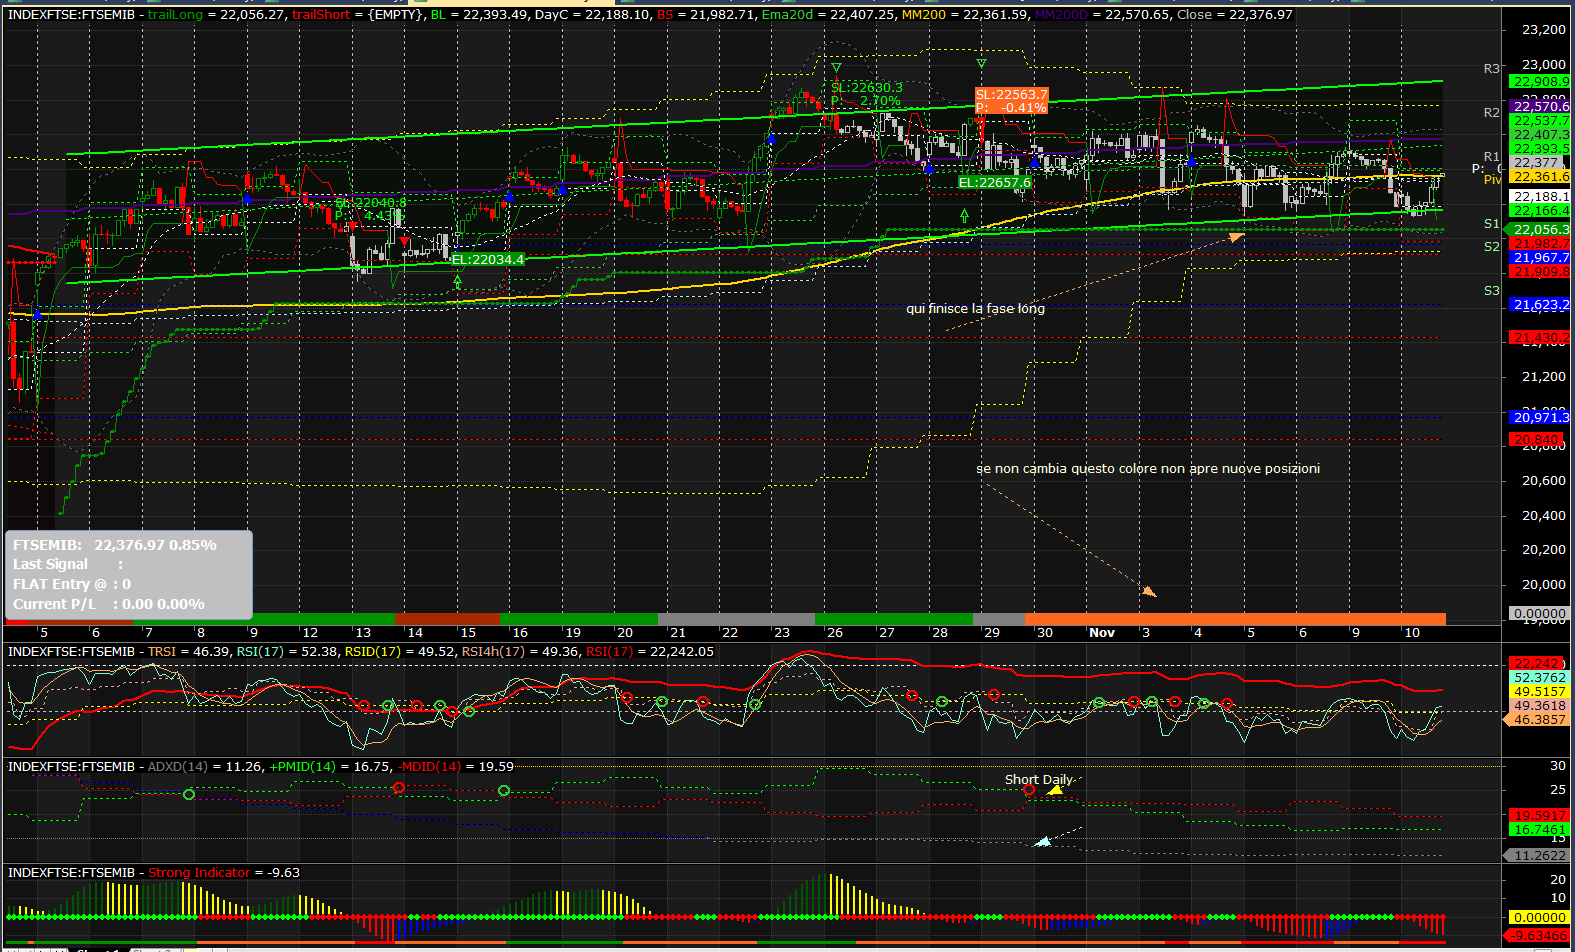Select the blue 21,967.7 price label
The image size is (1575, 952).
pyautogui.click(x=1540, y=257)
